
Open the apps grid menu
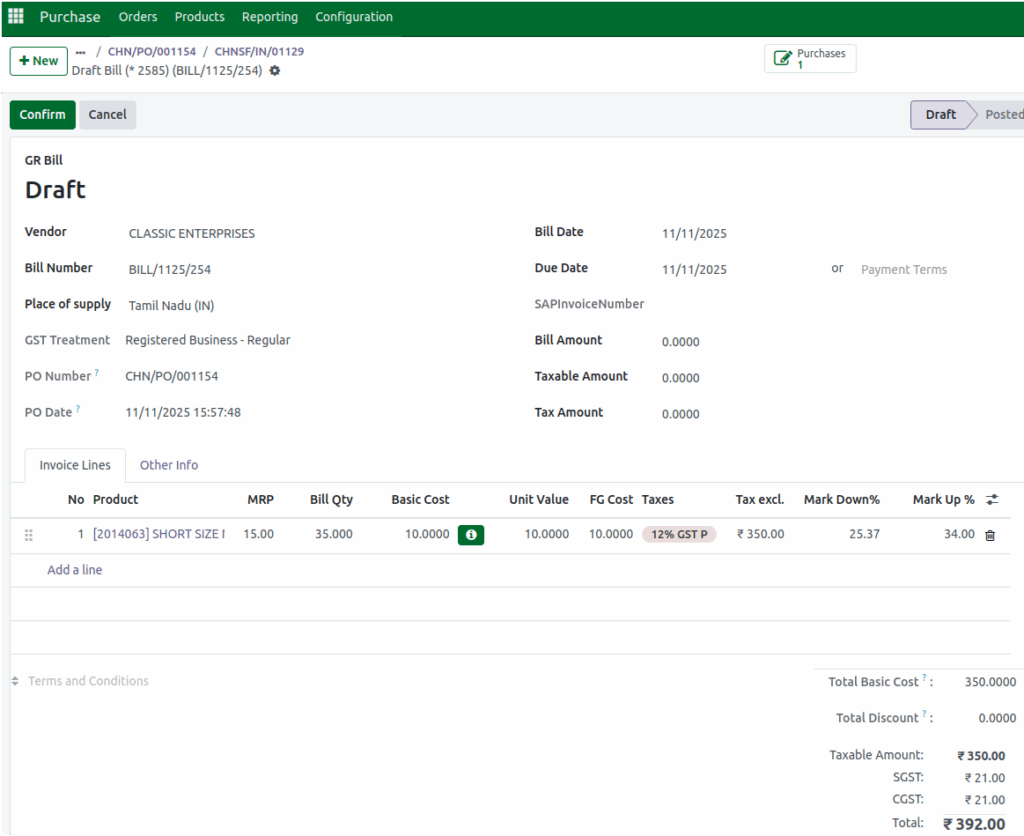(x=15, y=16)
